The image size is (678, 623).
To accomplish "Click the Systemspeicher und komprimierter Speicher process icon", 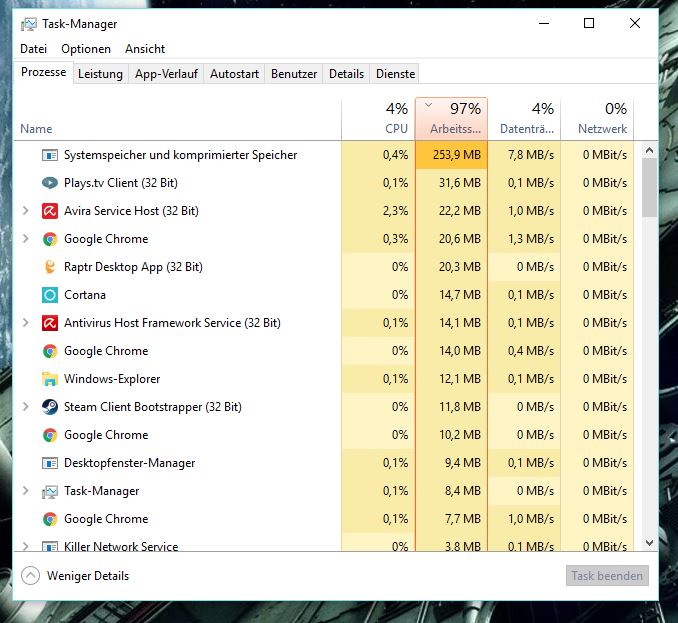I will point(50,155).
